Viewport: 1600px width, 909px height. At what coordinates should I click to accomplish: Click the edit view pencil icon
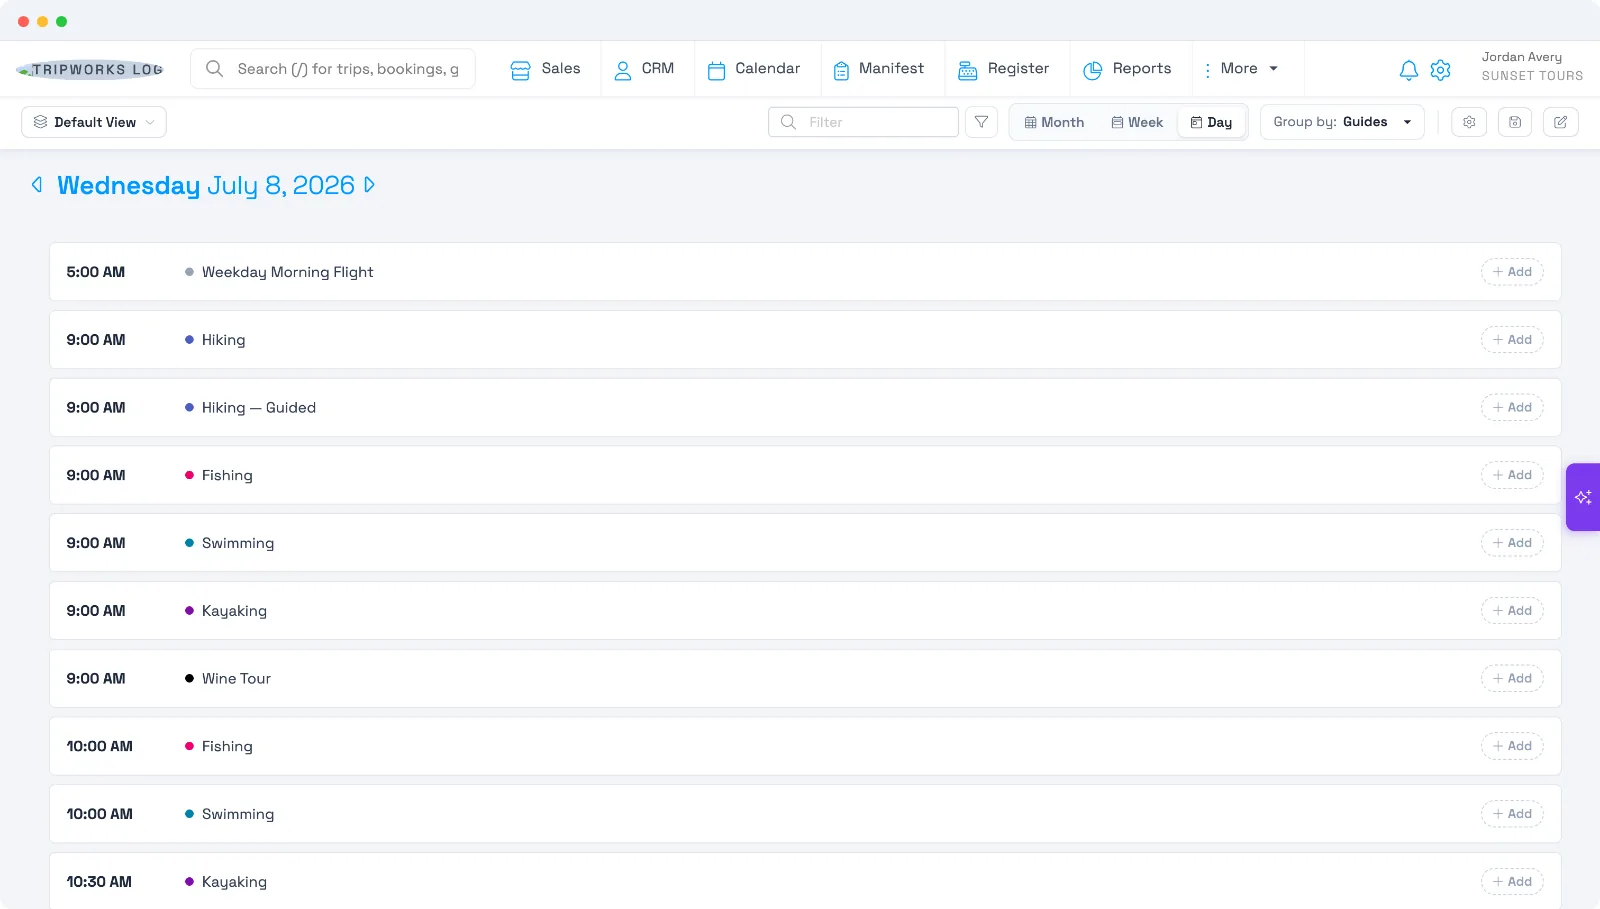(x=1561, y=122)
